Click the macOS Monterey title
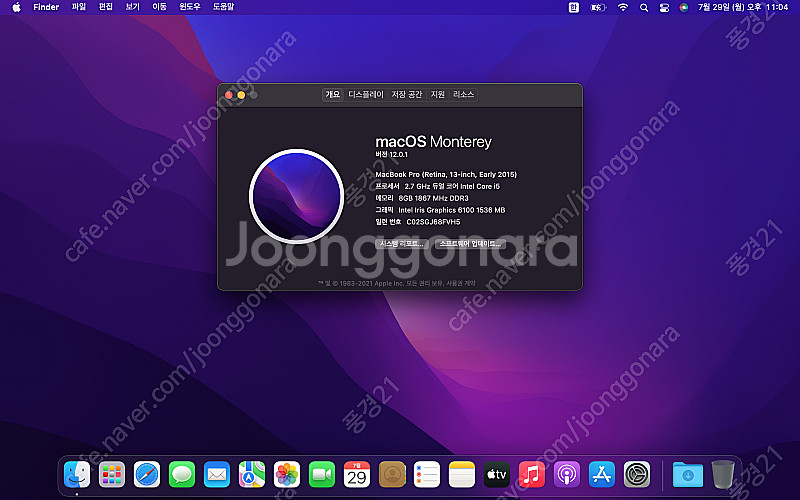800x500 pixels. click(434, 141)
